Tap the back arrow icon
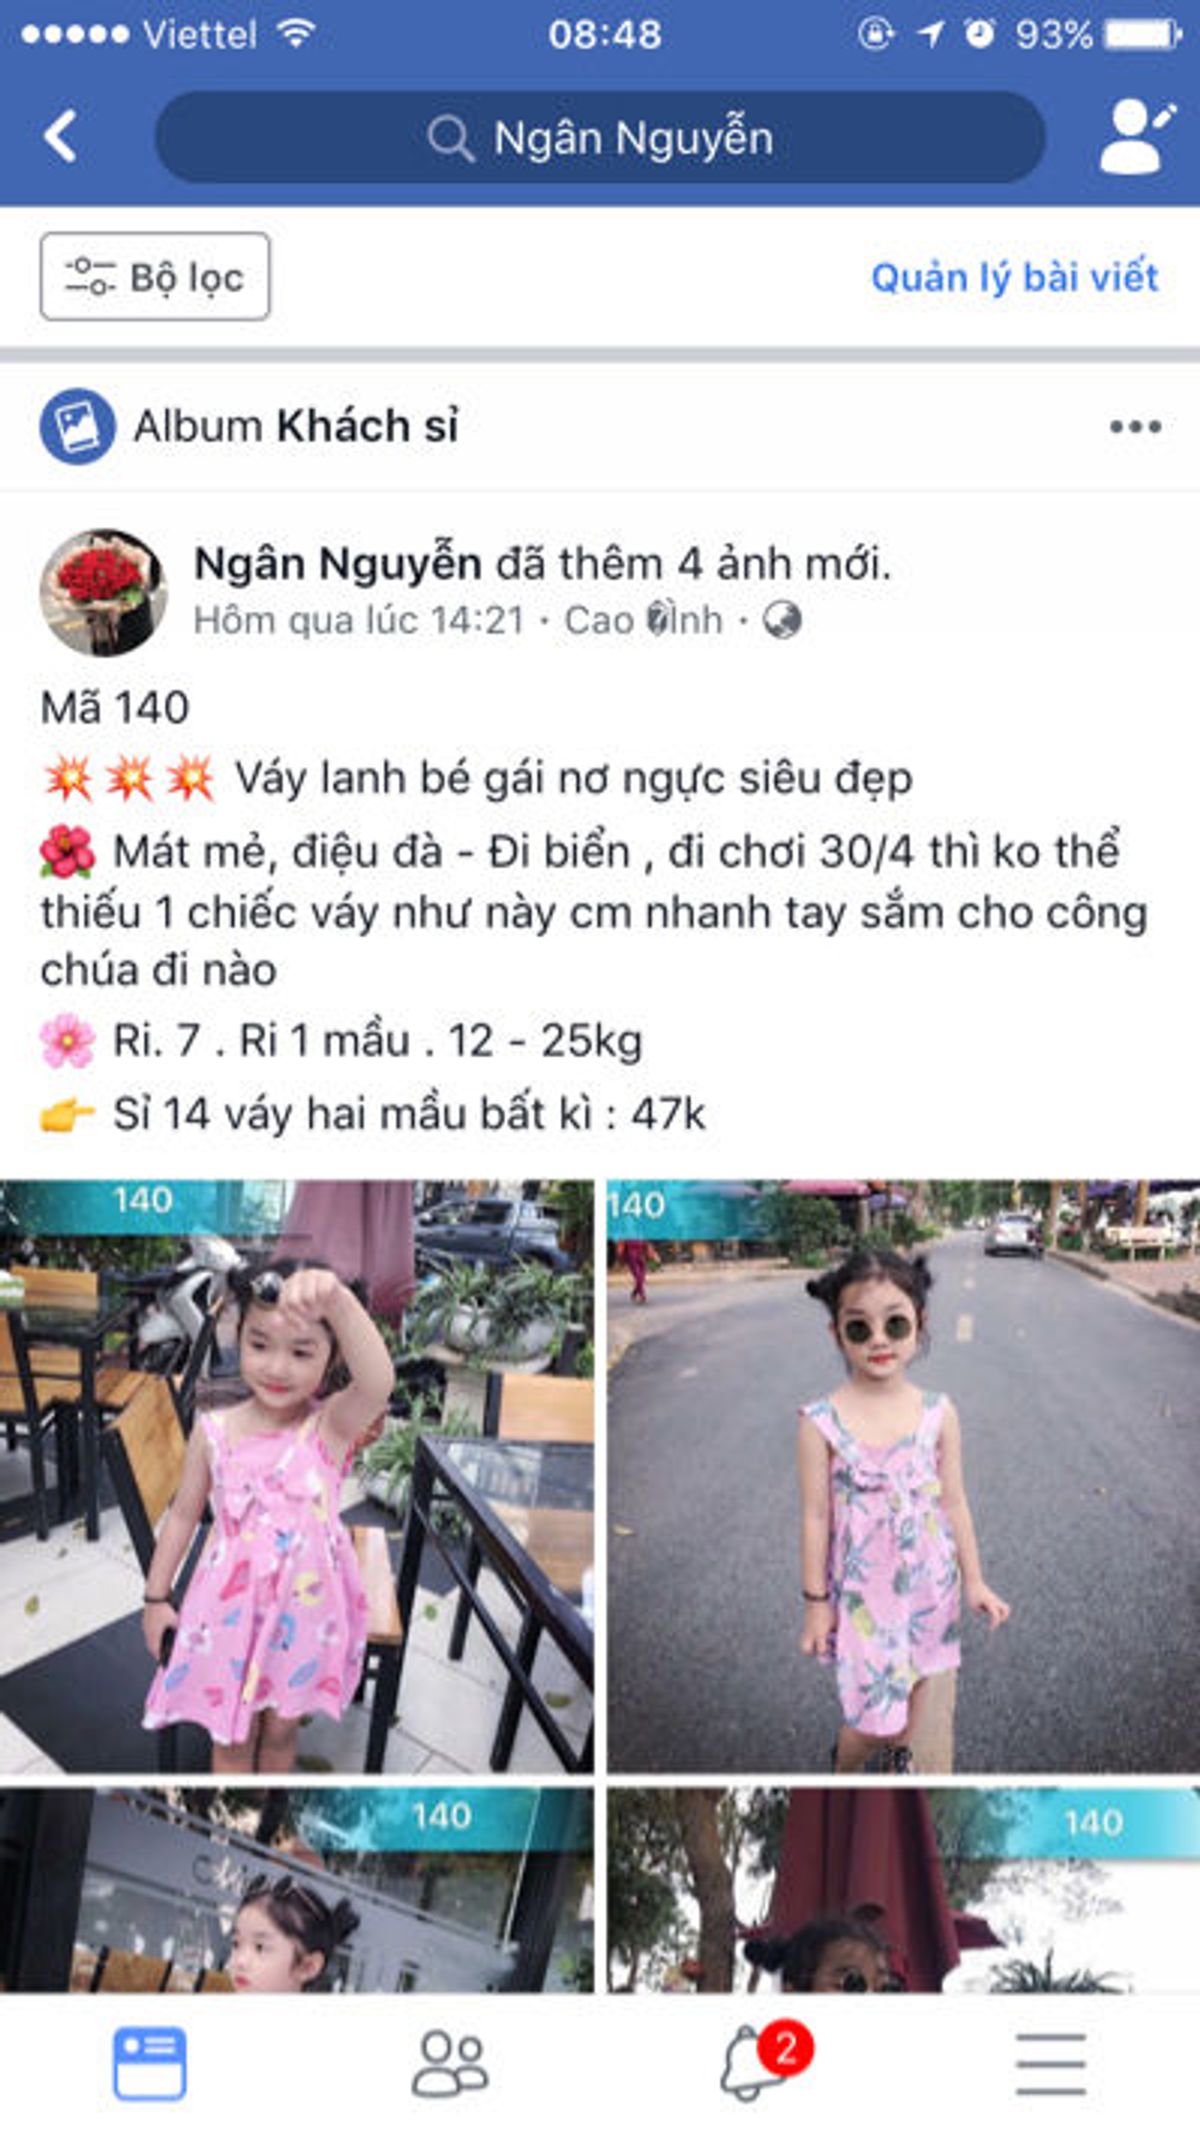The height and width of the screenshot is (2136, 1200). click(60, 136)
